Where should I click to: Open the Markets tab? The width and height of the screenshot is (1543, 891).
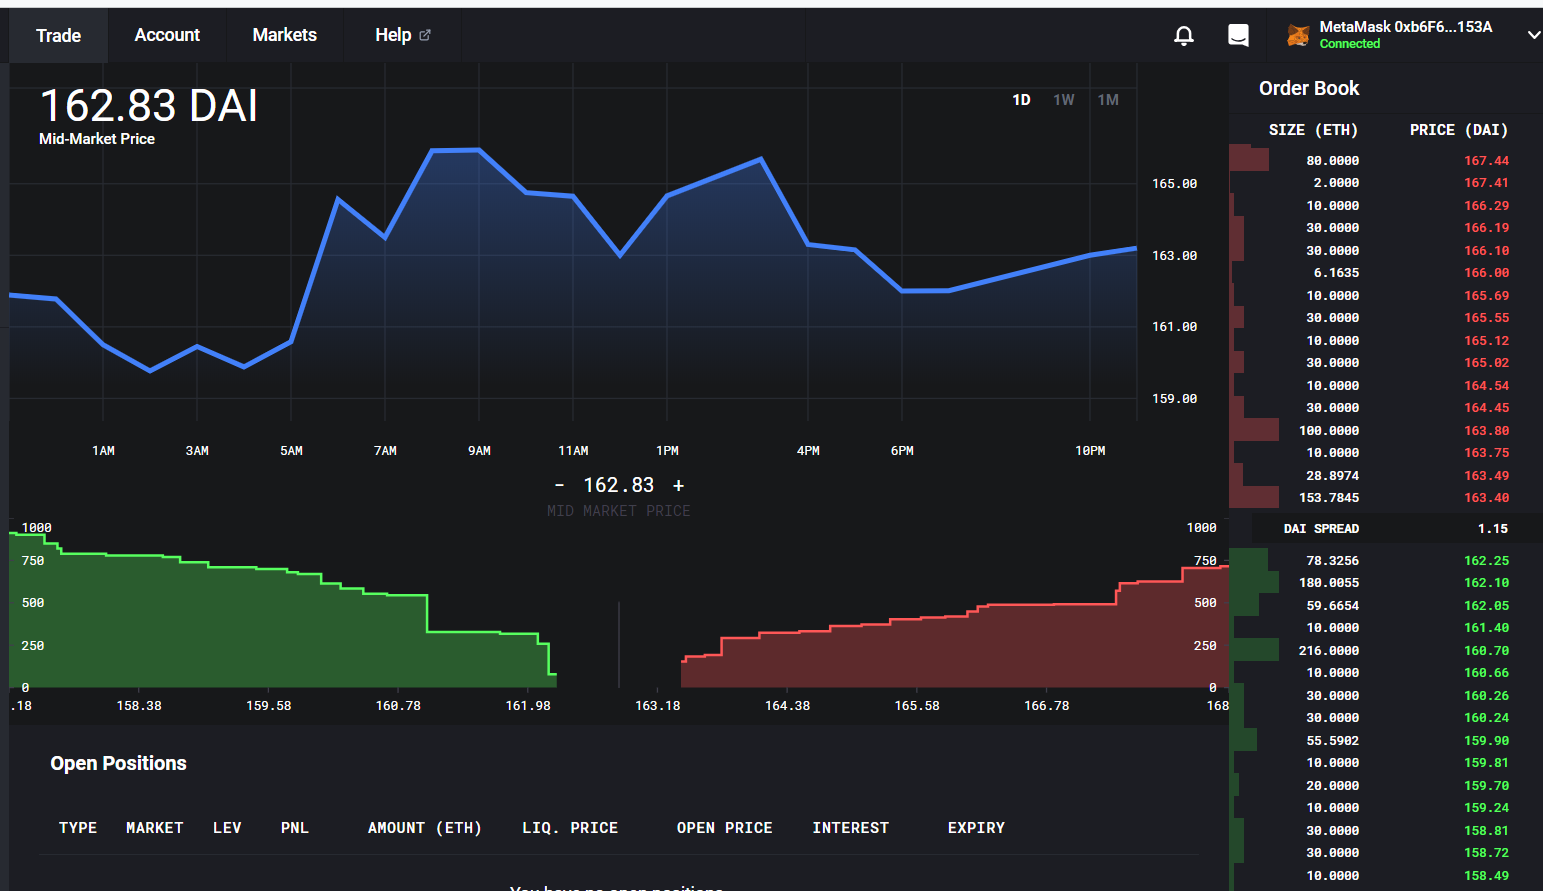285,35
